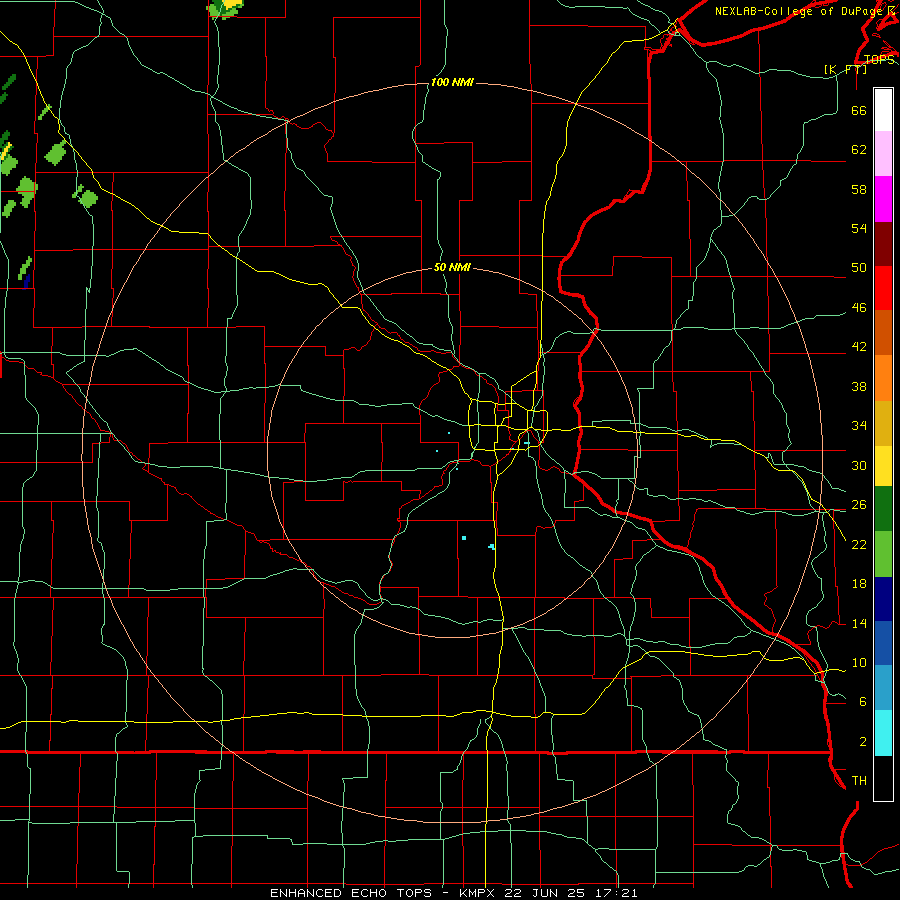
Task: Click the "46" legend value
Action: [859, 308]
